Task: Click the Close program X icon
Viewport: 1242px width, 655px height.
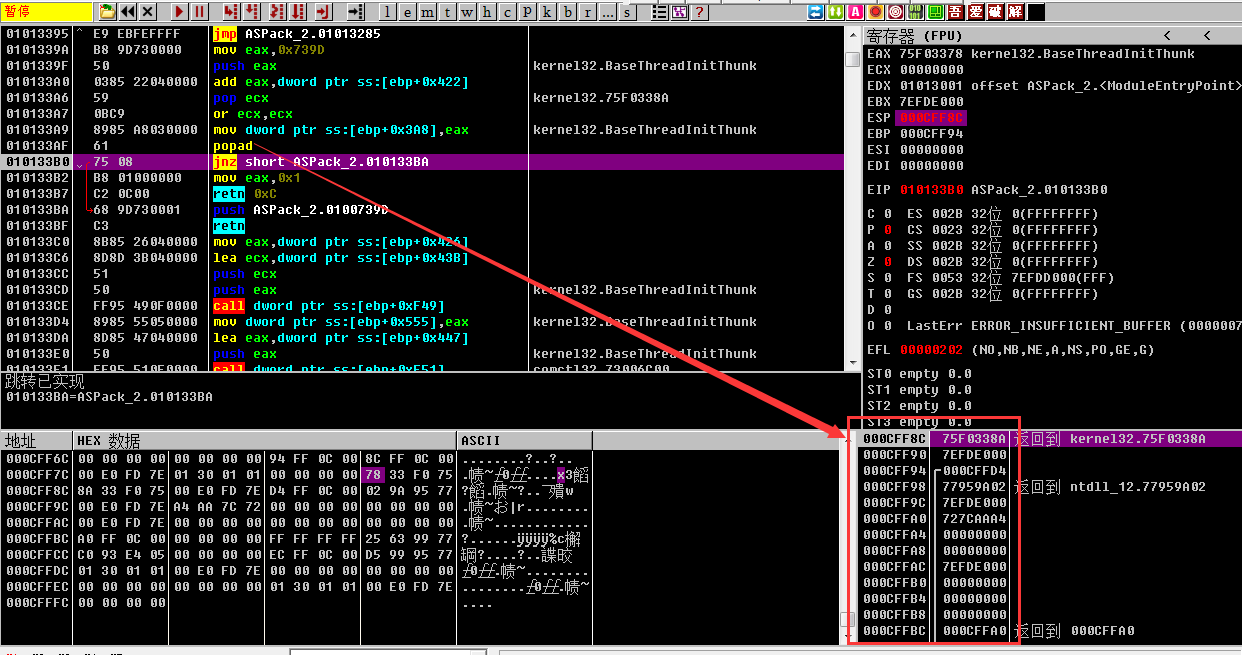Action: pos(148,12)
